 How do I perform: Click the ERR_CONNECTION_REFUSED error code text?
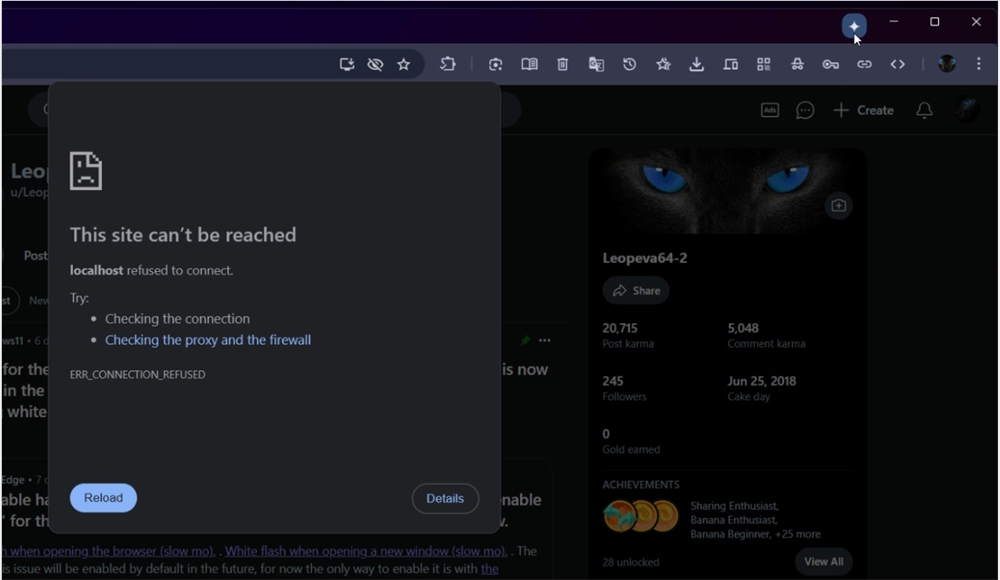138,375
